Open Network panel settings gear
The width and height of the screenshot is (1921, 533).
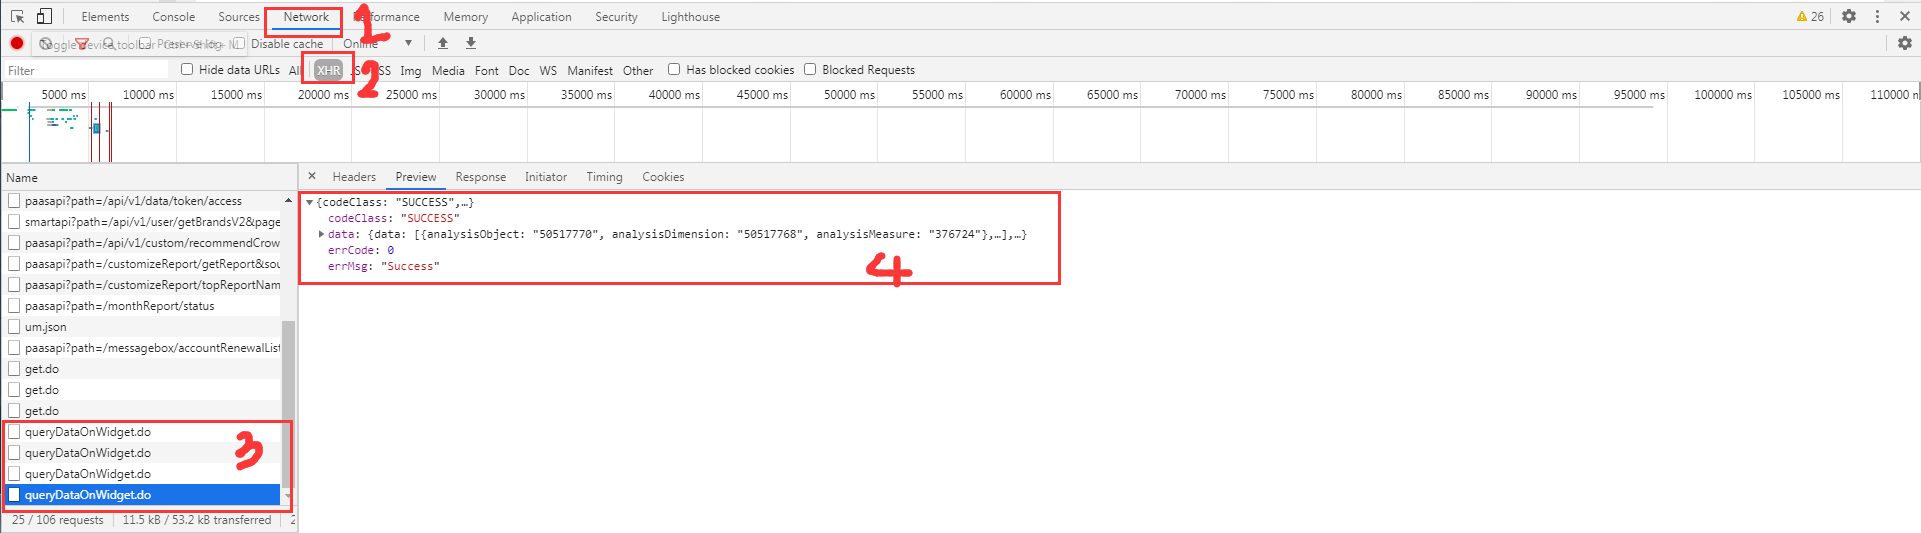point(1904,43)
